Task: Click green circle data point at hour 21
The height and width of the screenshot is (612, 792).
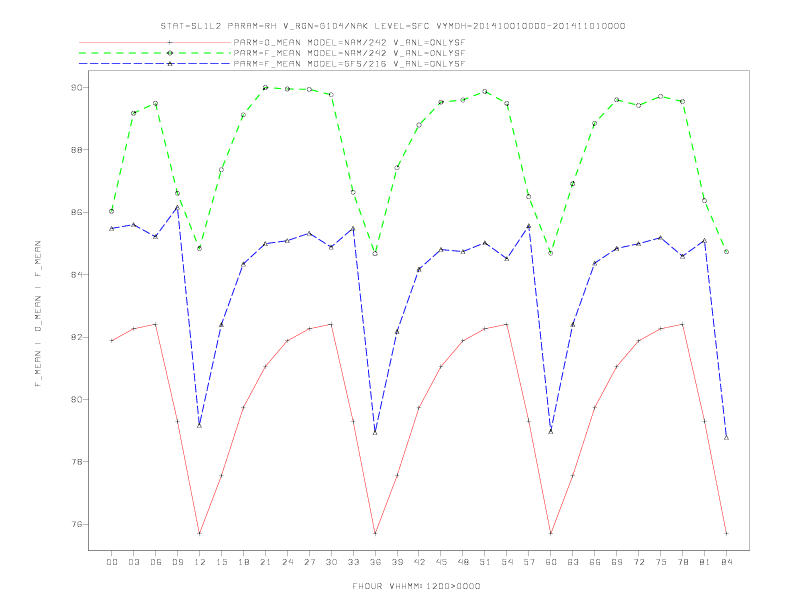Action: pyautogui.click(x=265, y=87)
